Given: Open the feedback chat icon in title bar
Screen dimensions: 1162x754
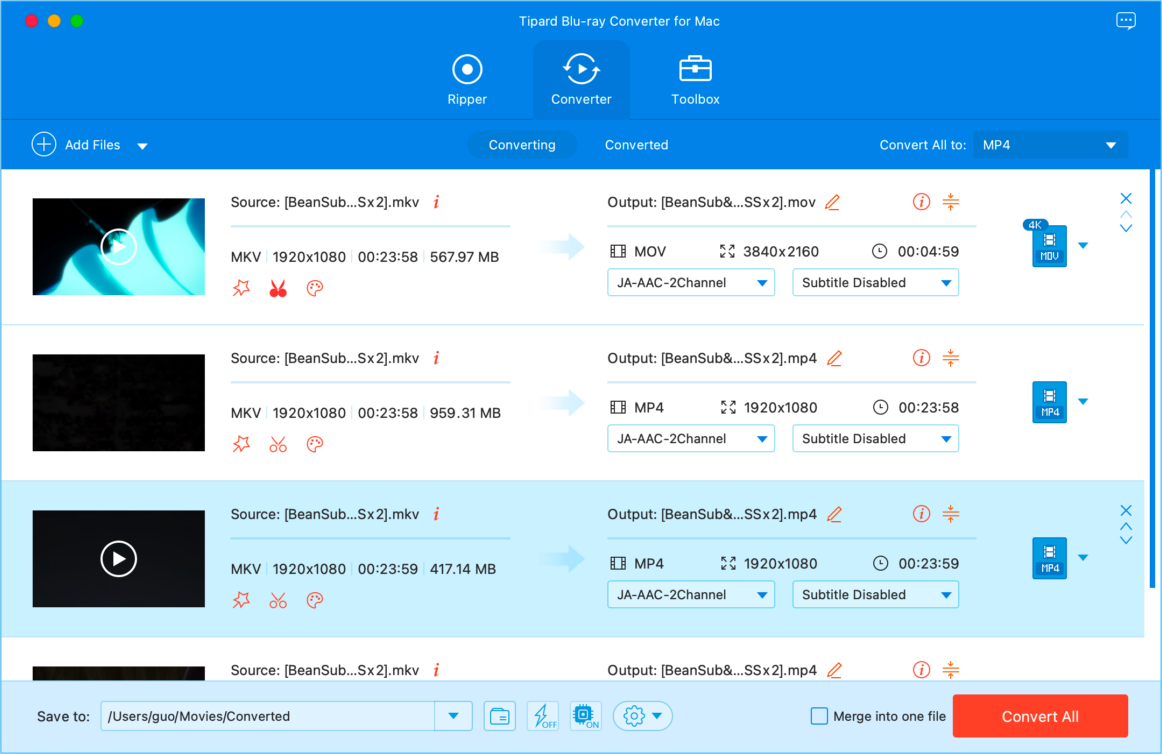Looking at the screenshot, I should [1125, 21].
